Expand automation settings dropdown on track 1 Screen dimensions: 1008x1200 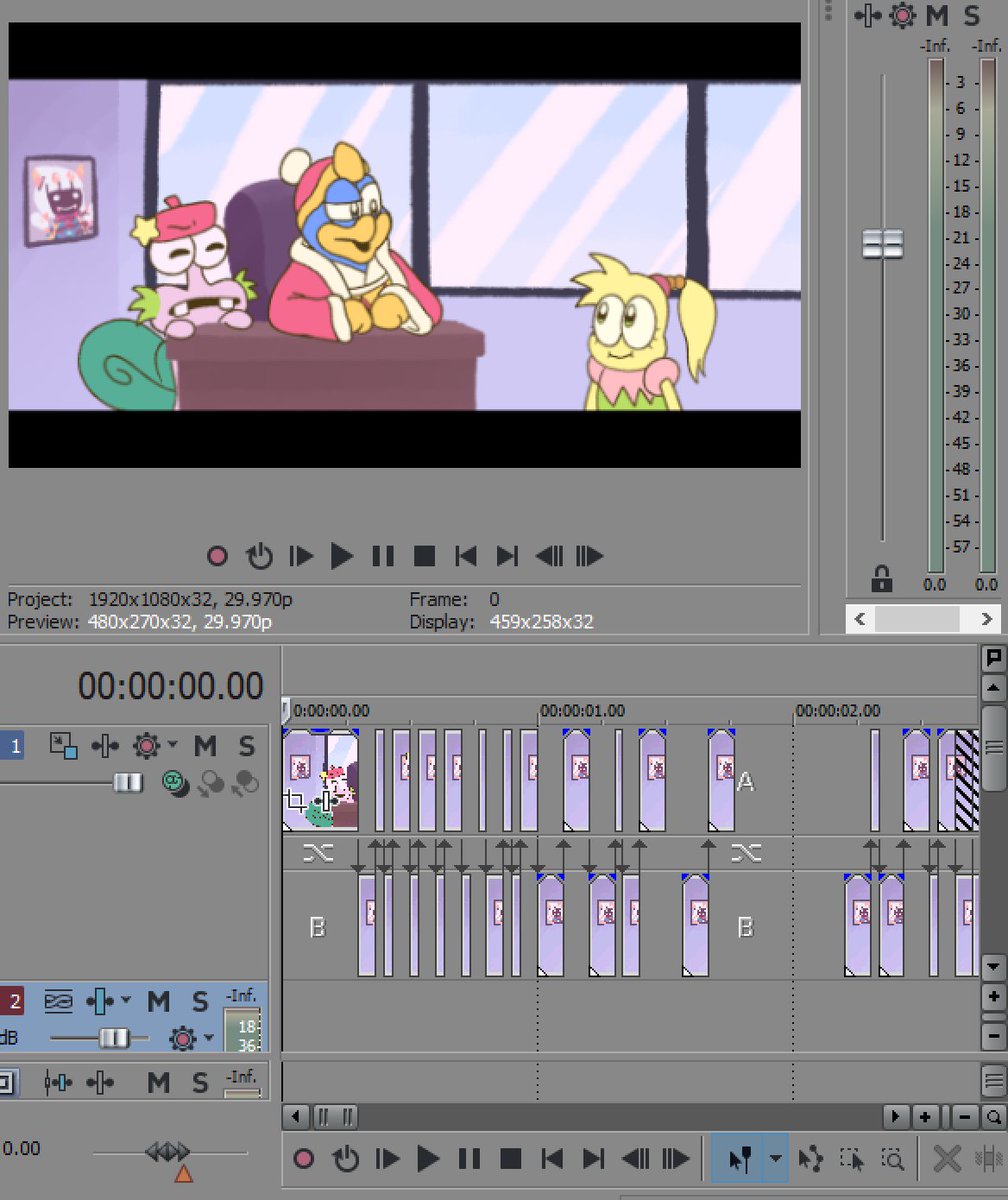172,745
